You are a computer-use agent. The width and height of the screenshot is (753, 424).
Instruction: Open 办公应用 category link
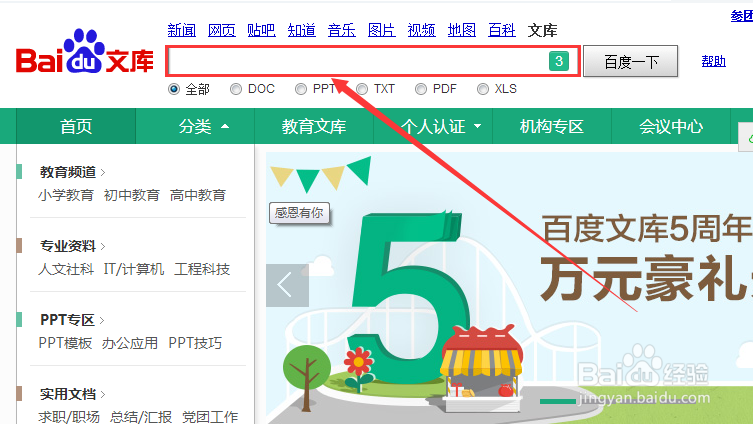coord(130,343)
